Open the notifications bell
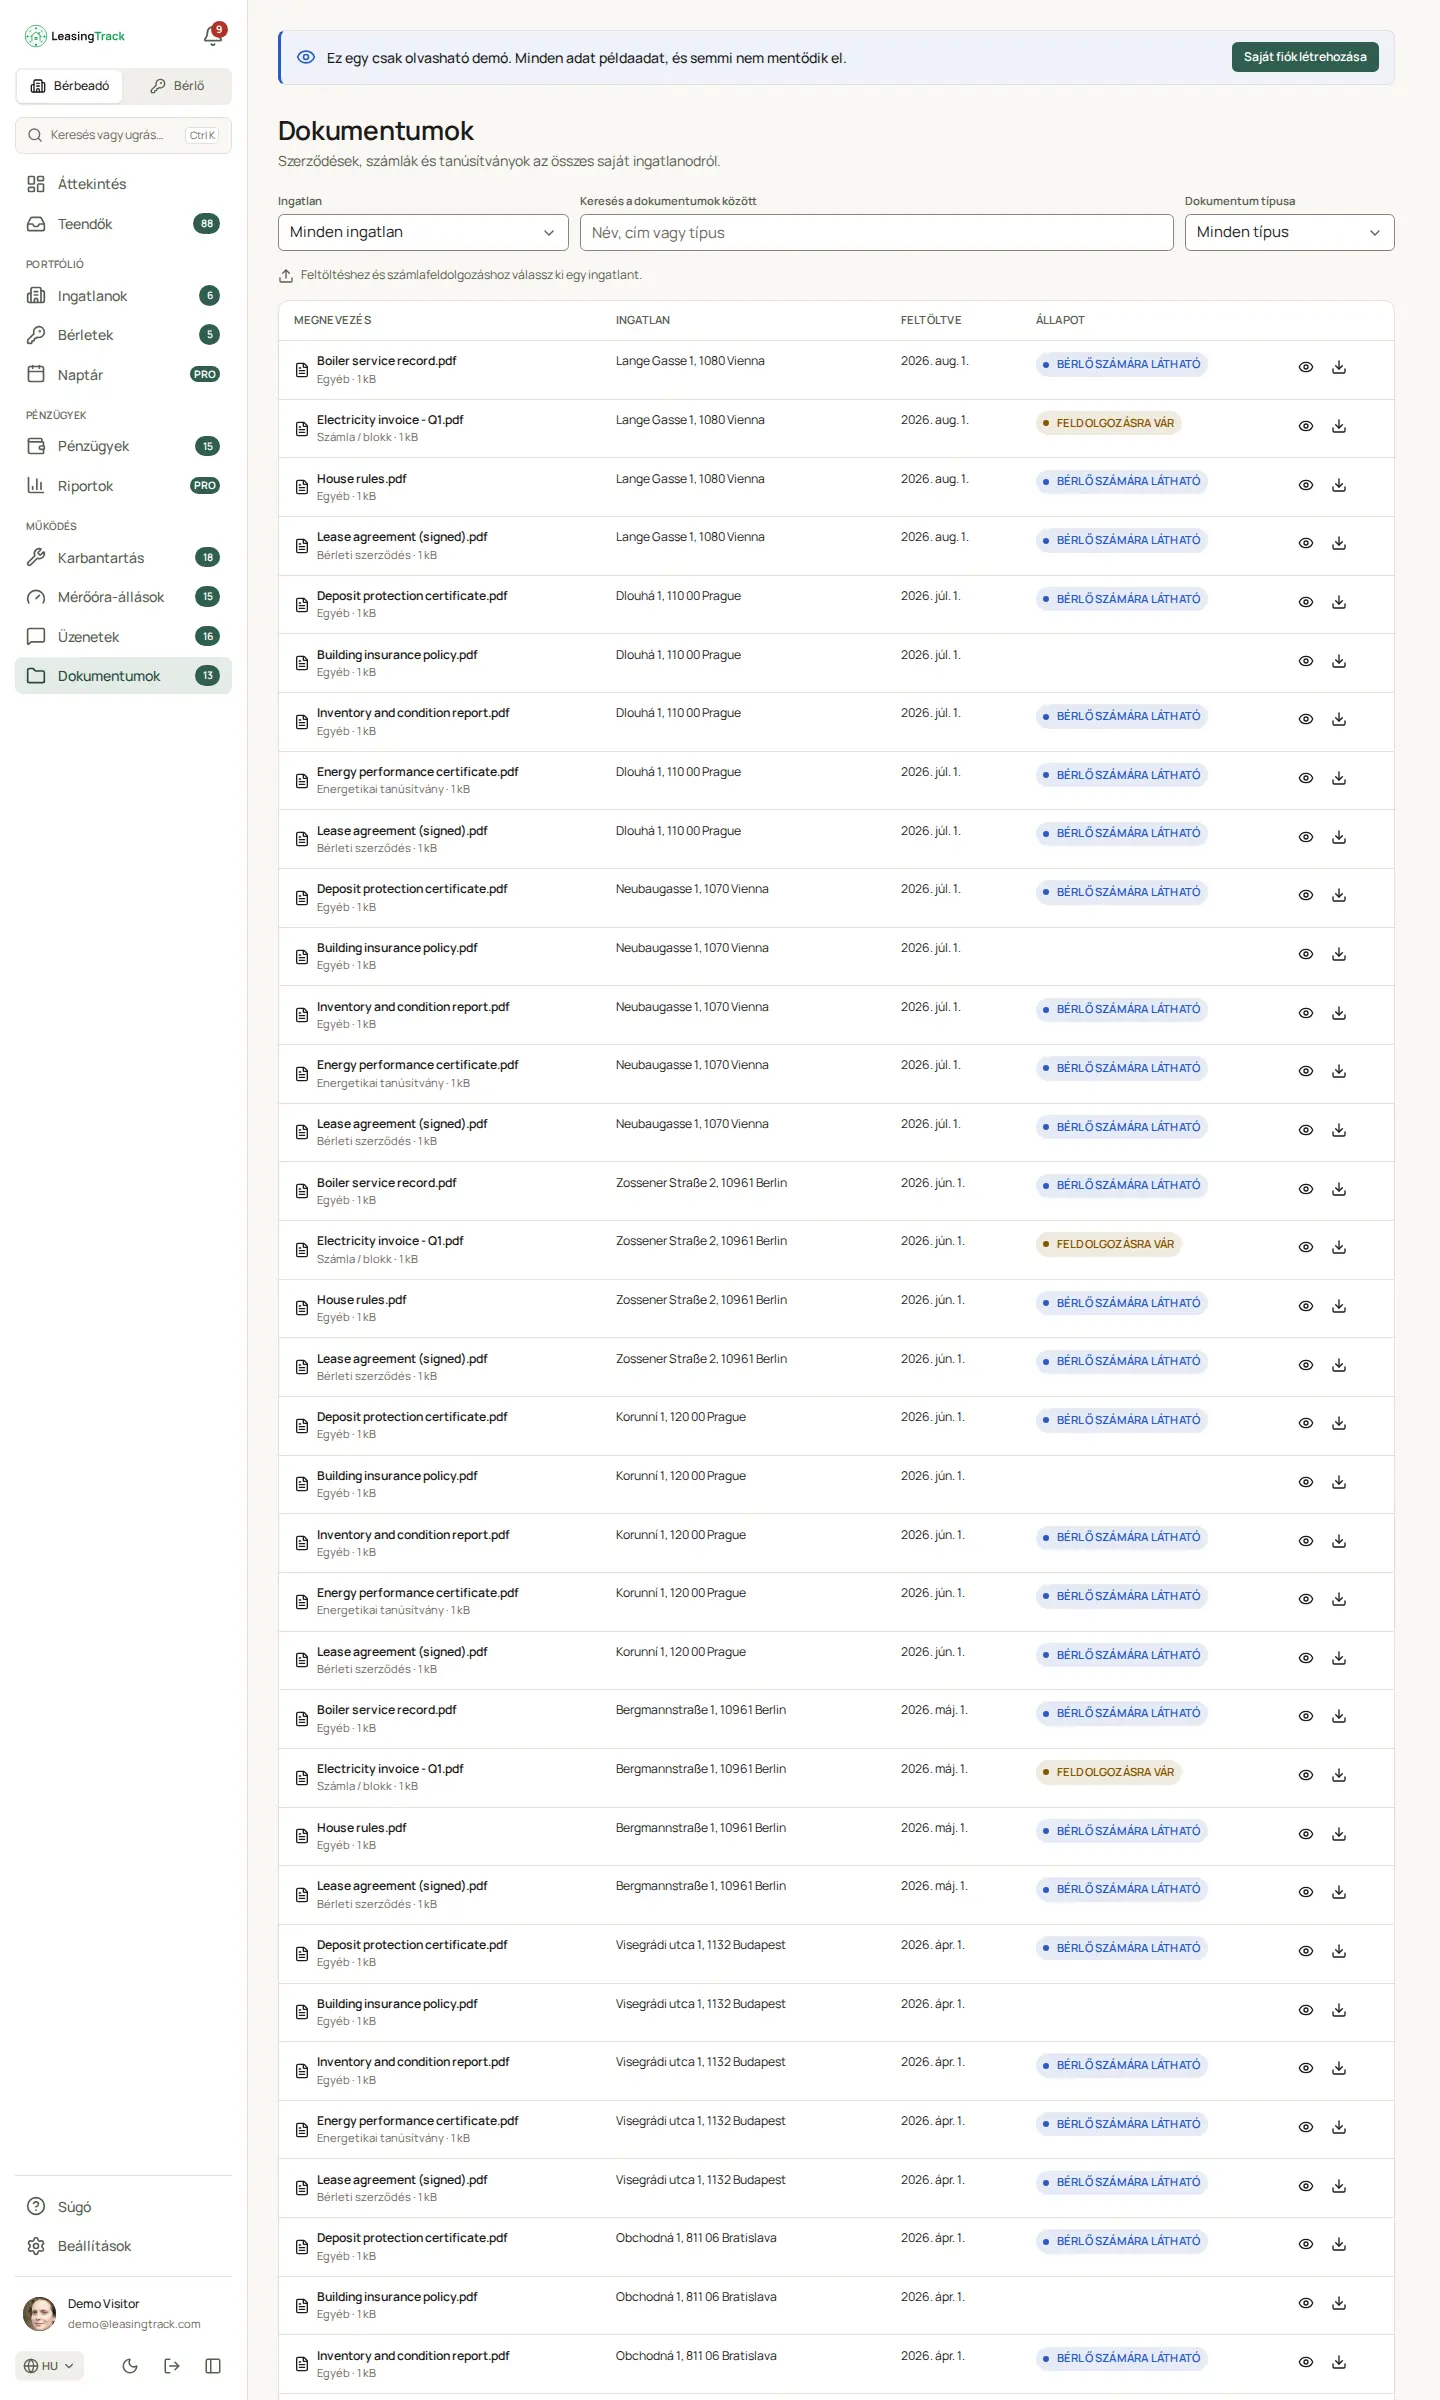 [213, 36]
